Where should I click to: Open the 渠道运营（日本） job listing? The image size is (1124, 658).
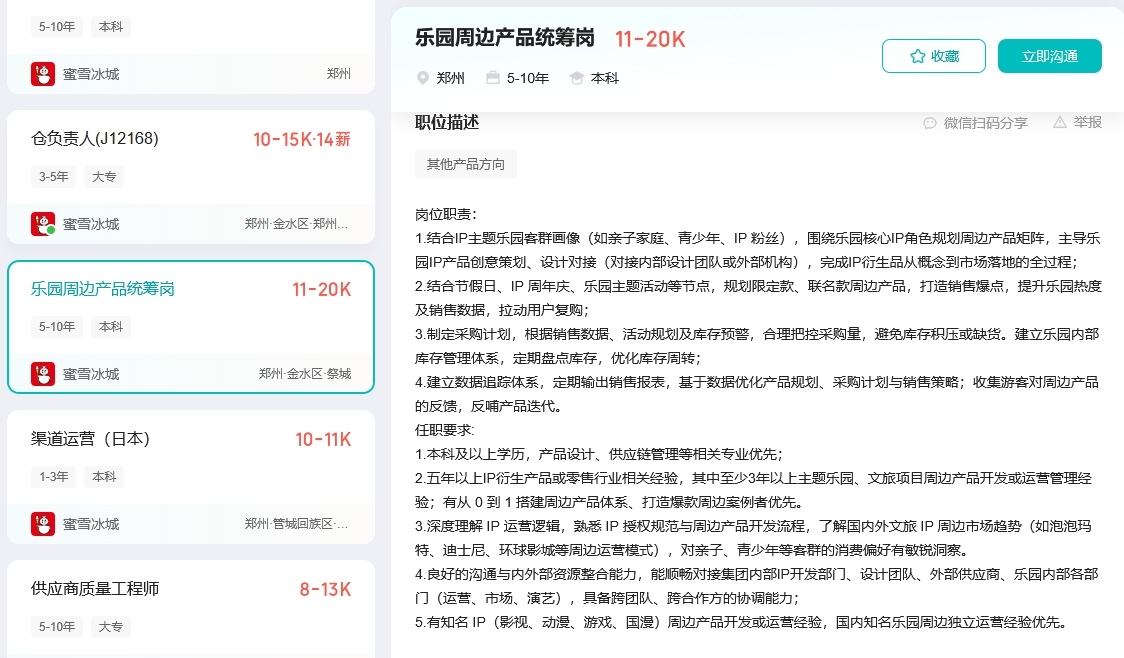click(91, 439)
